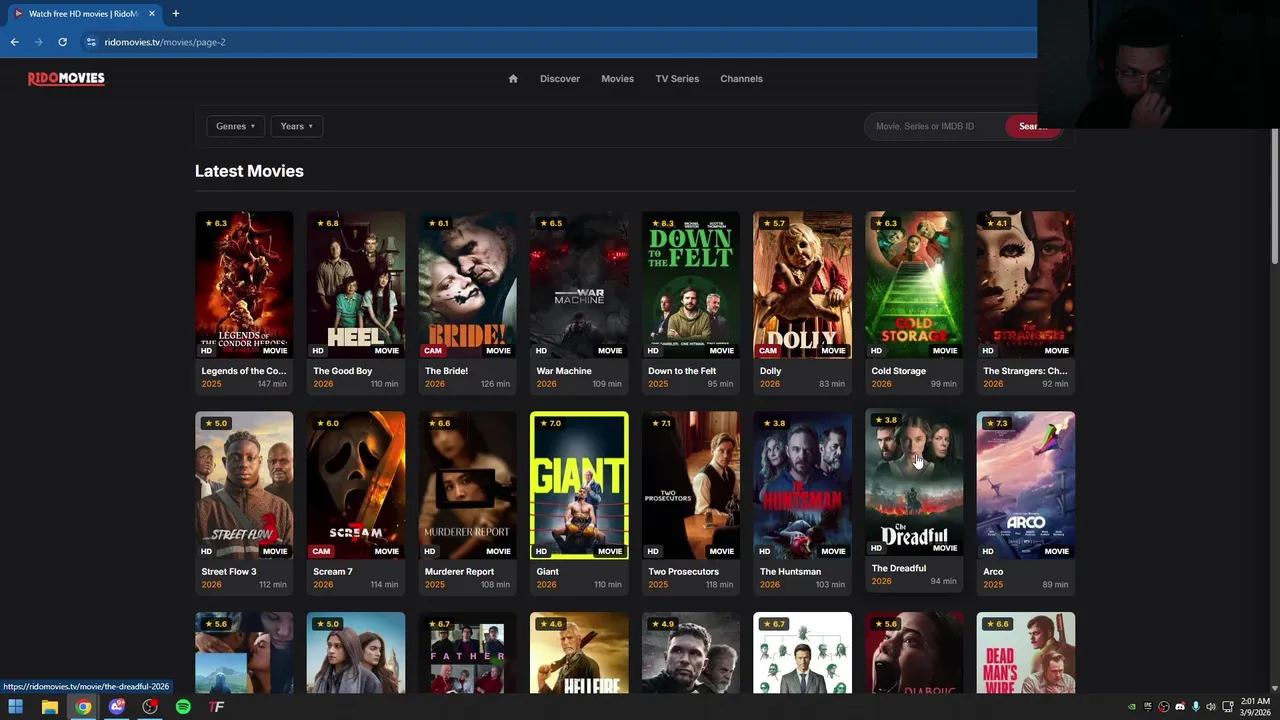Open The Good Boy poster
This screenshot has height=720, width=1280.
[356, 285]
